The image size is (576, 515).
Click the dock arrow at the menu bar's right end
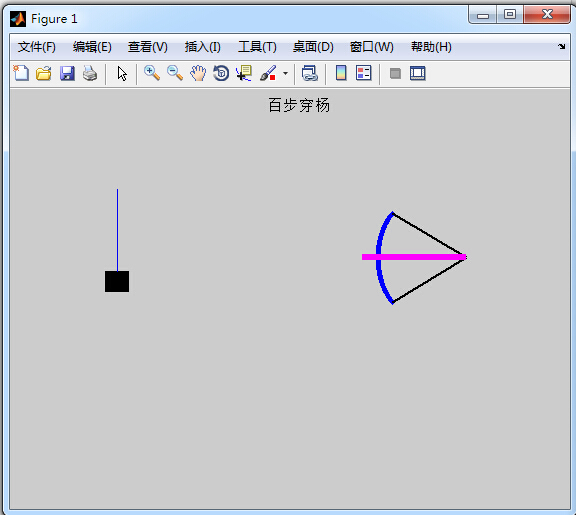pyautogui.click(x=561, y=46)
